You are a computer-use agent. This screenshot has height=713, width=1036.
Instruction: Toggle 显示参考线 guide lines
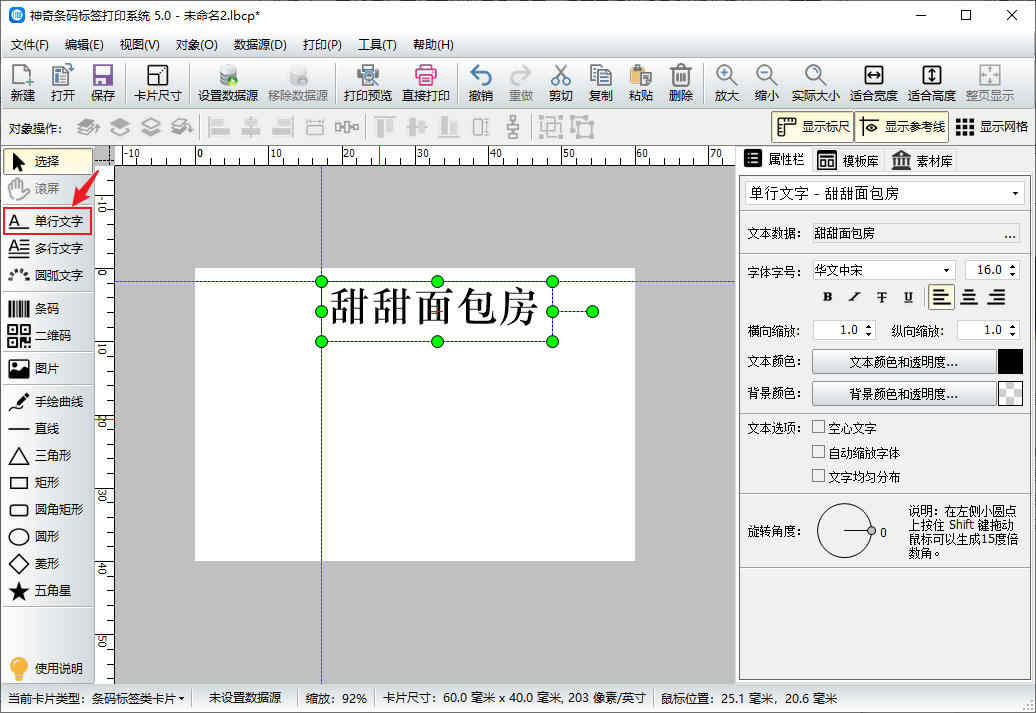902,127
